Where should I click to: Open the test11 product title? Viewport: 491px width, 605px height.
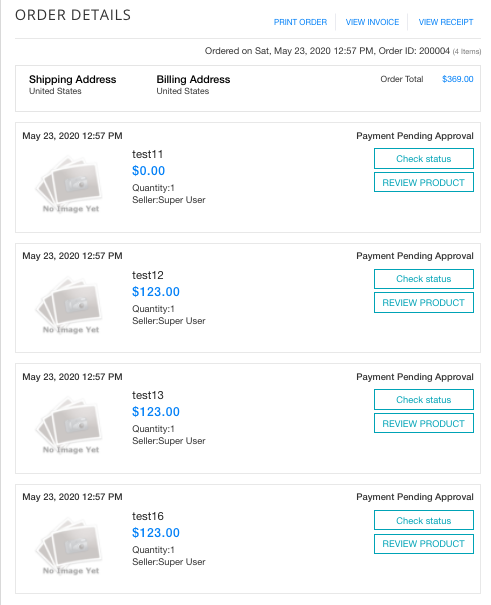147,154
